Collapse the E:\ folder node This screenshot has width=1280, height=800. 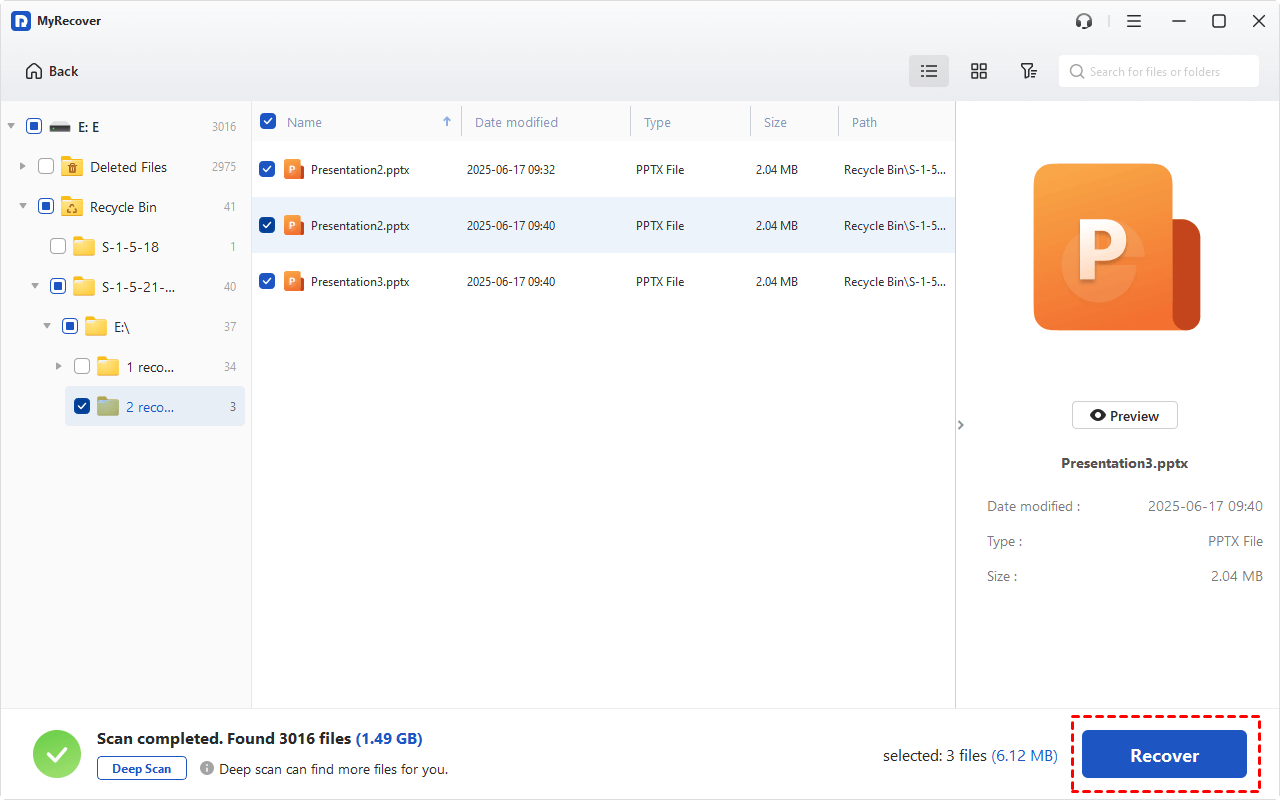(47, 327)
